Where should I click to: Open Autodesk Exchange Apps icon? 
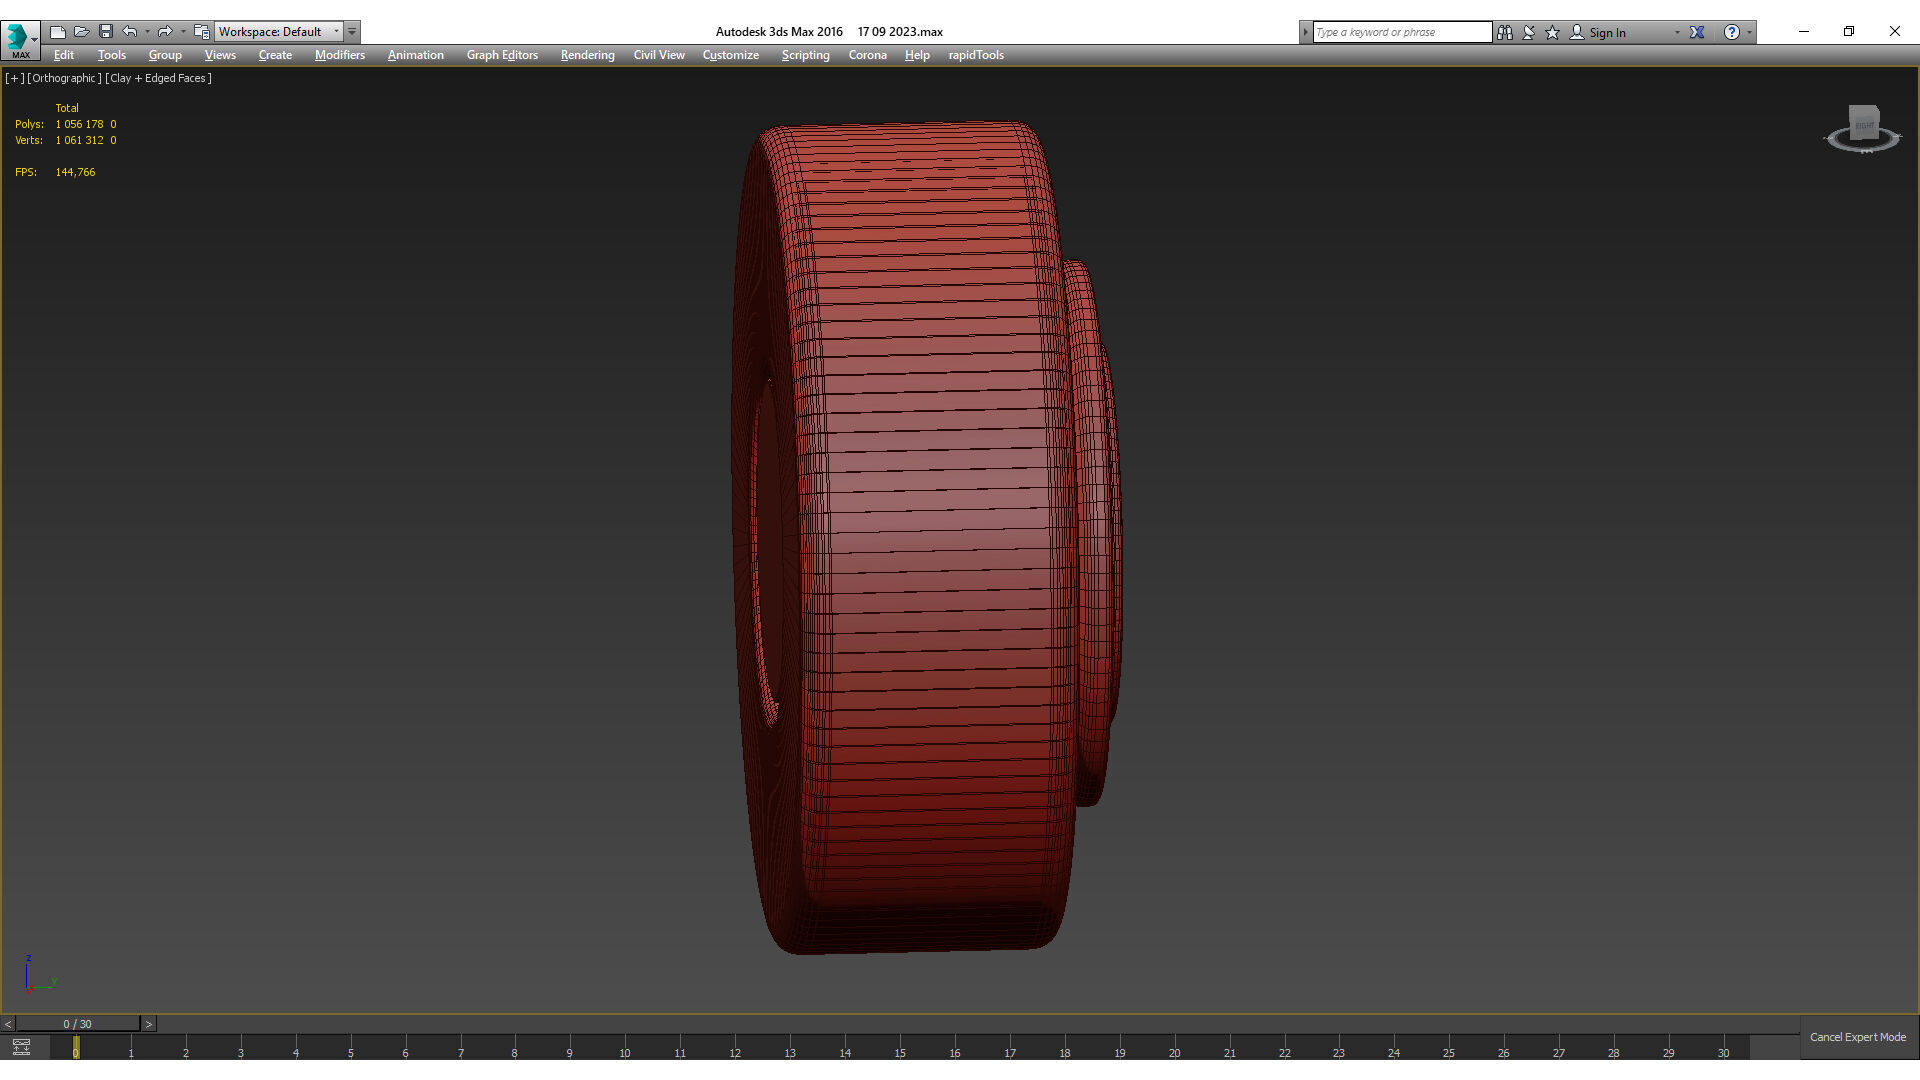[x=1697, y=32]
